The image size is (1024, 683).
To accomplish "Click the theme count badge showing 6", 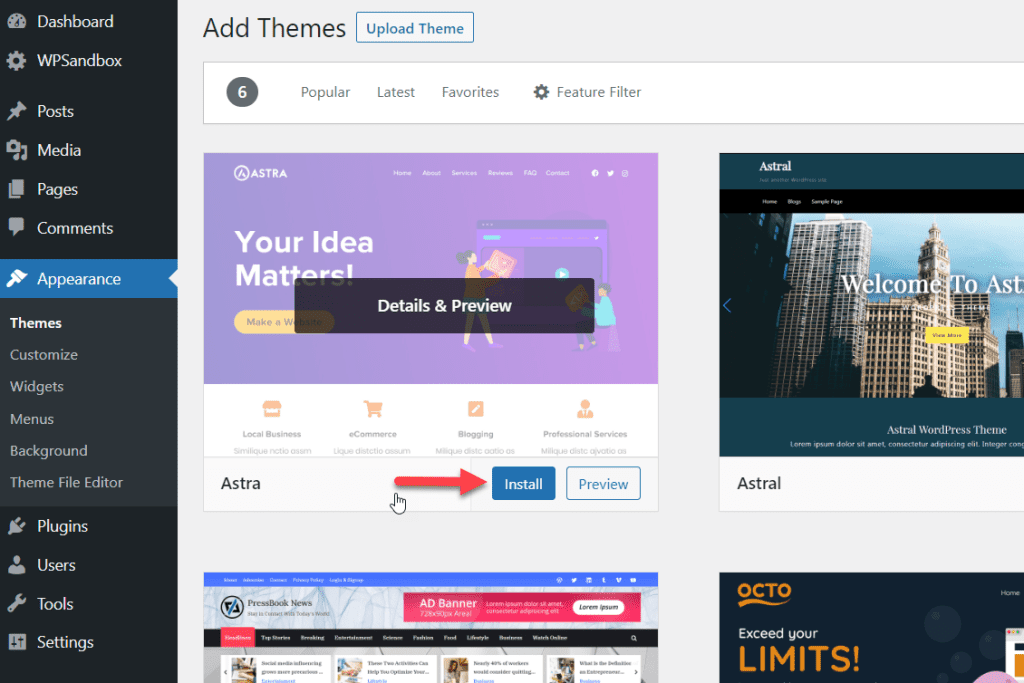I will click(242, 92).
